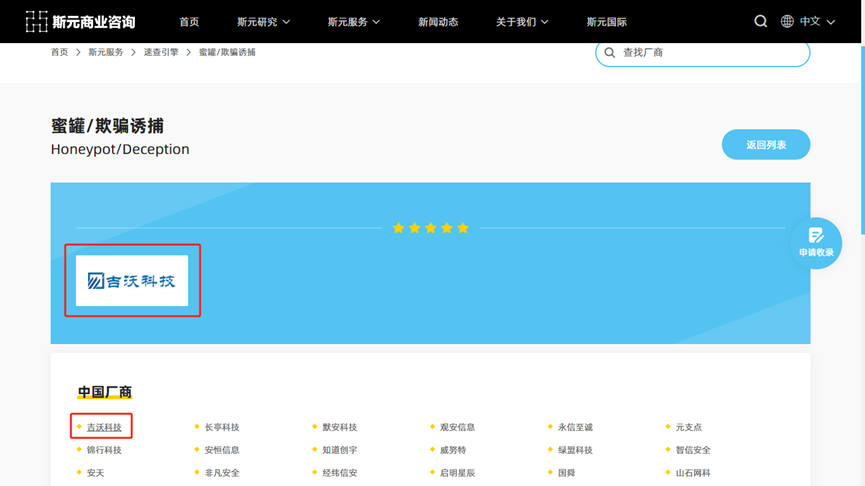Viewport: 865px width, 486px height.
Task: Open the search magnifier icon in the header
Action: pyautogui.click(x=761, y=22)
